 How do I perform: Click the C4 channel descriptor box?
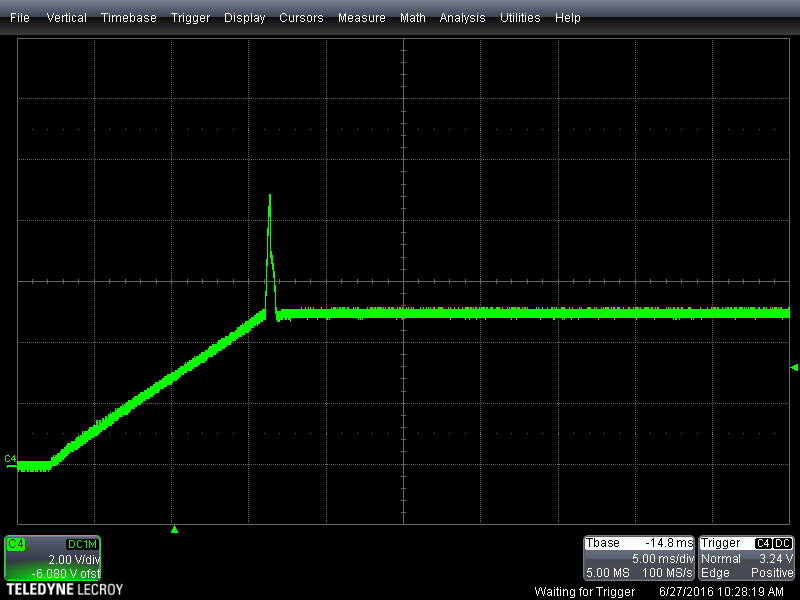point(53,558)
